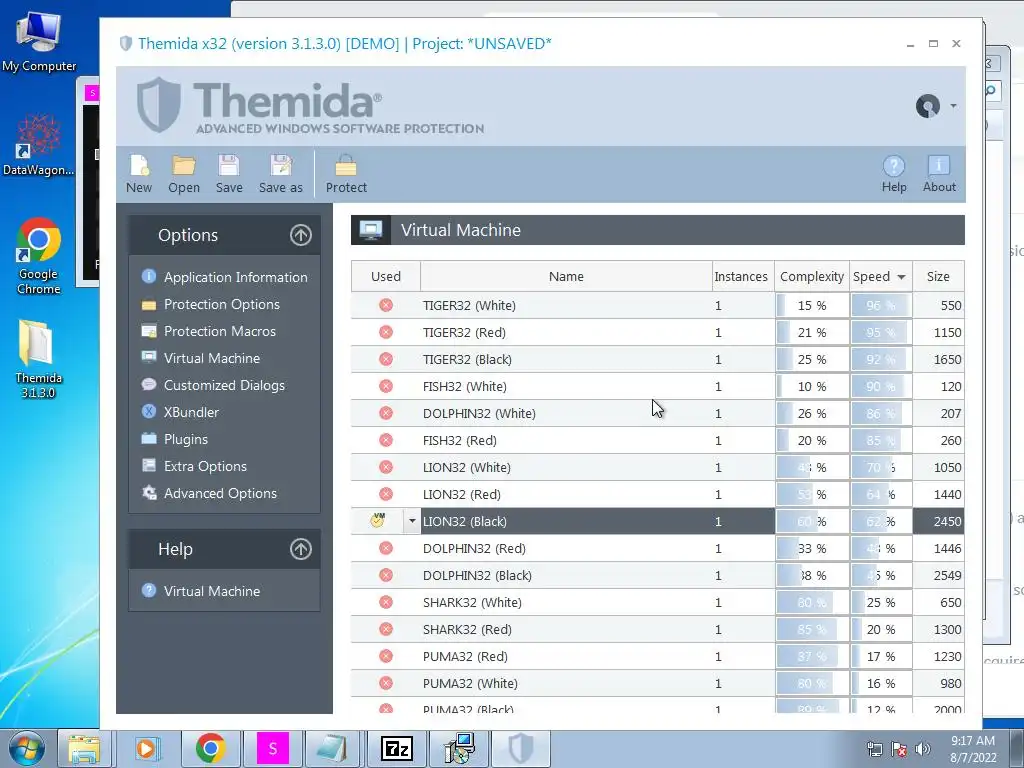Toggle the Used icon for TIGER32 (Black)

[x=386, y=359]
